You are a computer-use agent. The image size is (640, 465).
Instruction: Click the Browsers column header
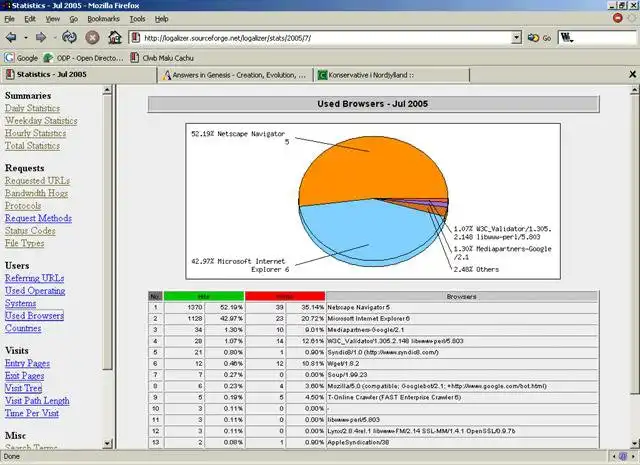pos(462,296)
